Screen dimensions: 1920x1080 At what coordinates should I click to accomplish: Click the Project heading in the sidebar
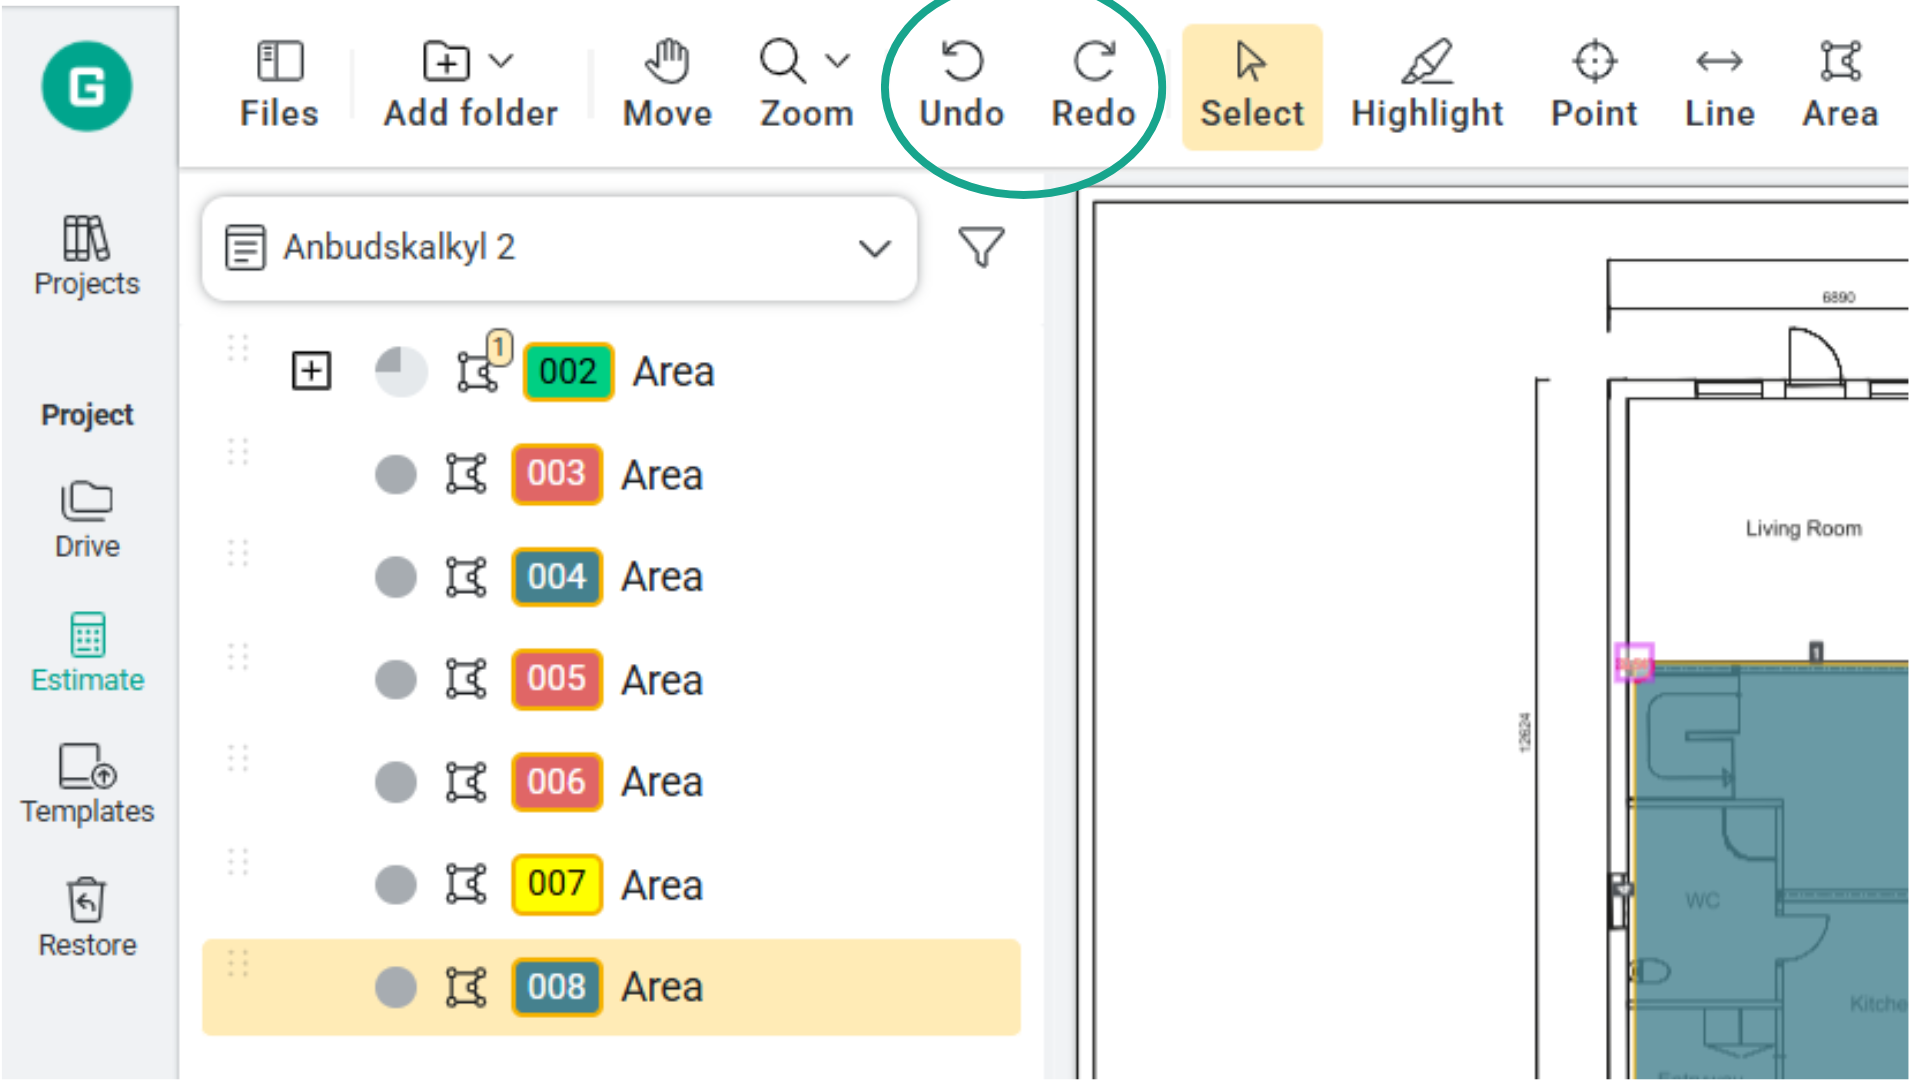pos(87,414)
